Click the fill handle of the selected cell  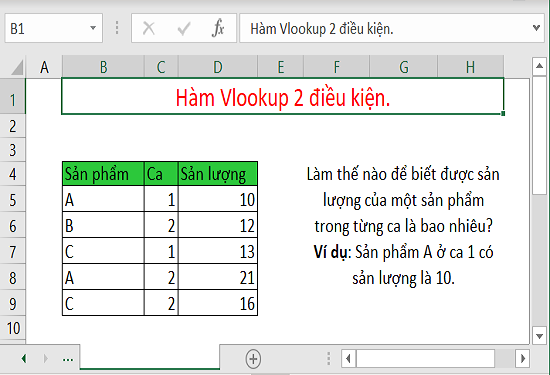point(503,114)
